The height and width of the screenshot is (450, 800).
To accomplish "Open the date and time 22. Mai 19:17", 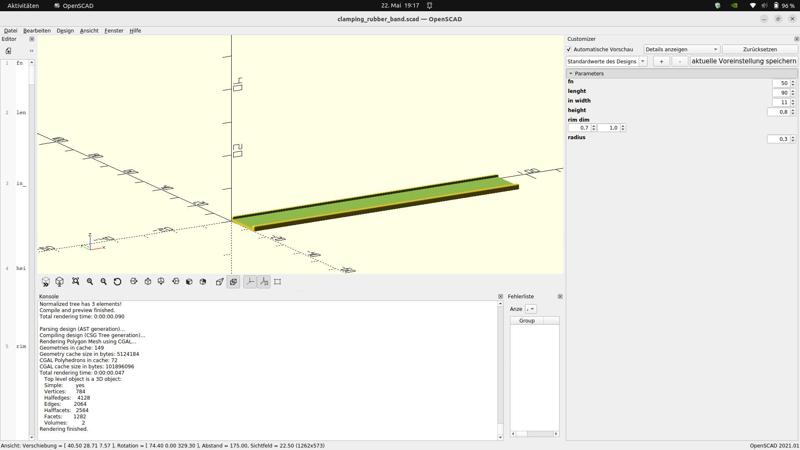I will [x=400, y=6].
